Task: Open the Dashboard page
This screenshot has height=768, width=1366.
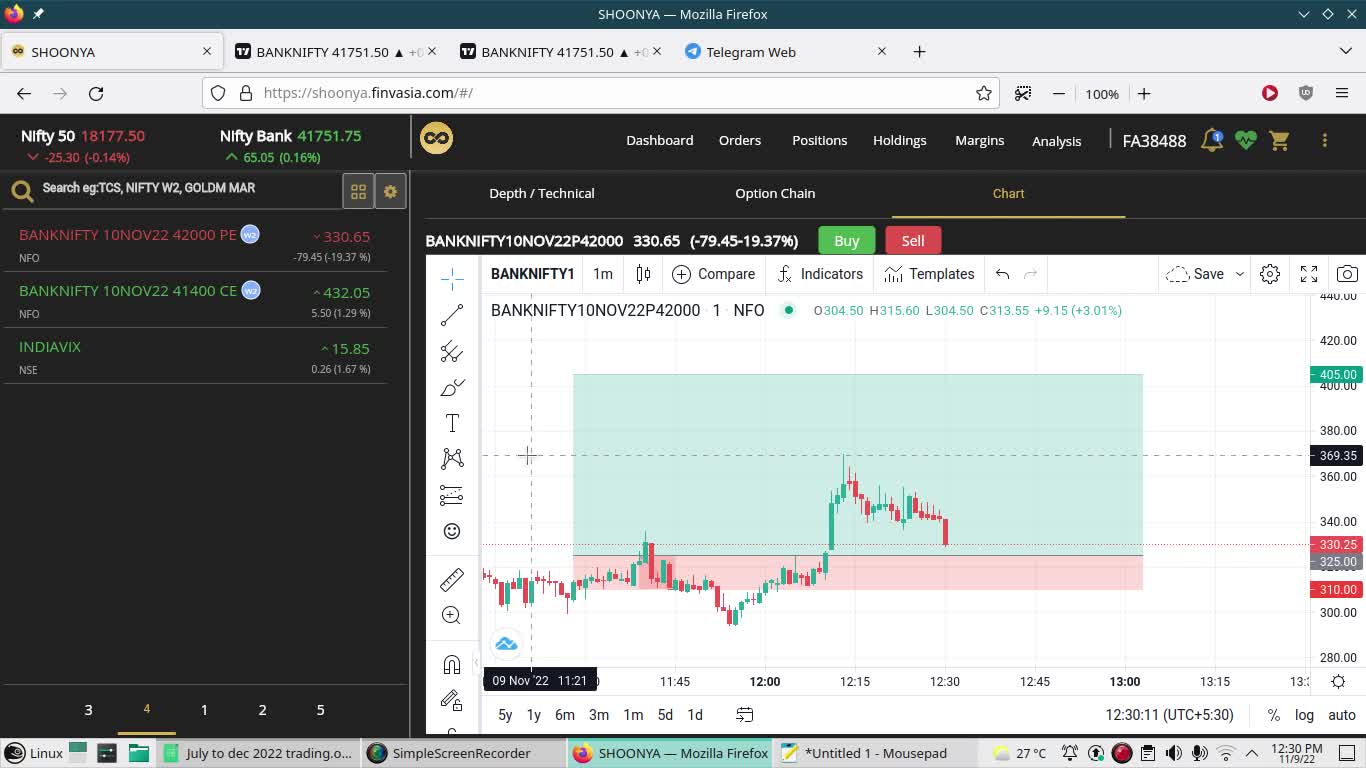Action: coord(659,140)
